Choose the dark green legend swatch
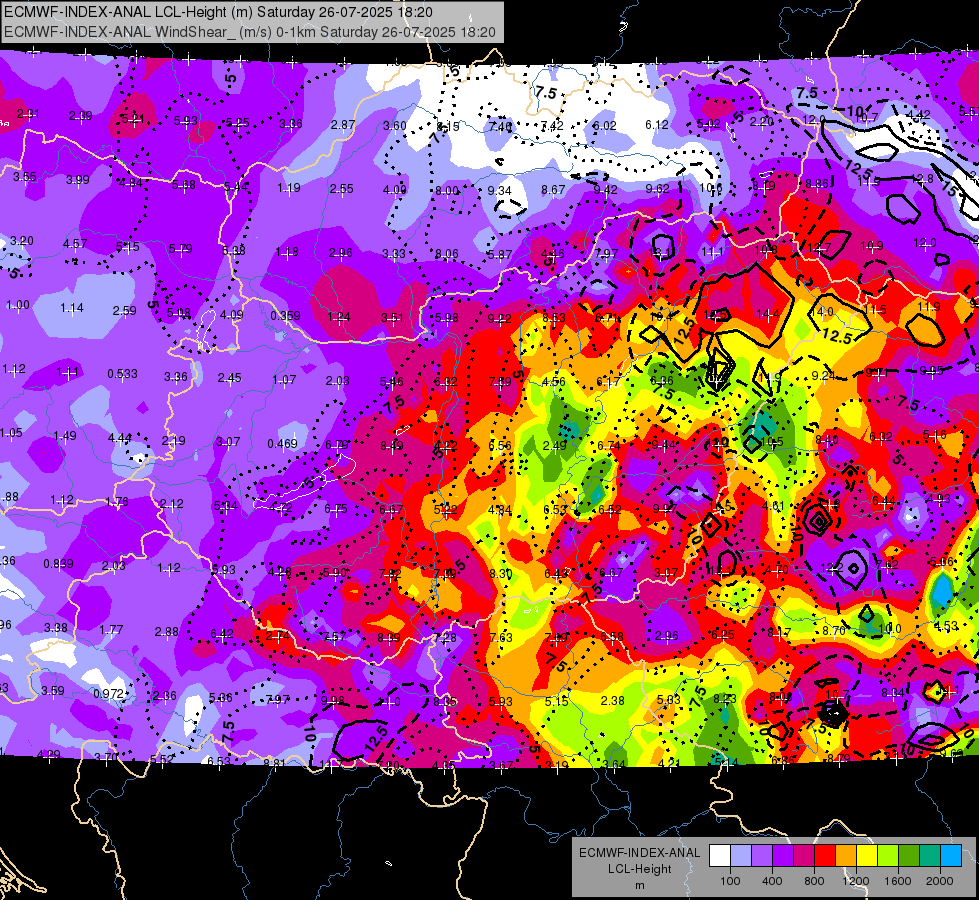979x900 pixels. point(909,856)
